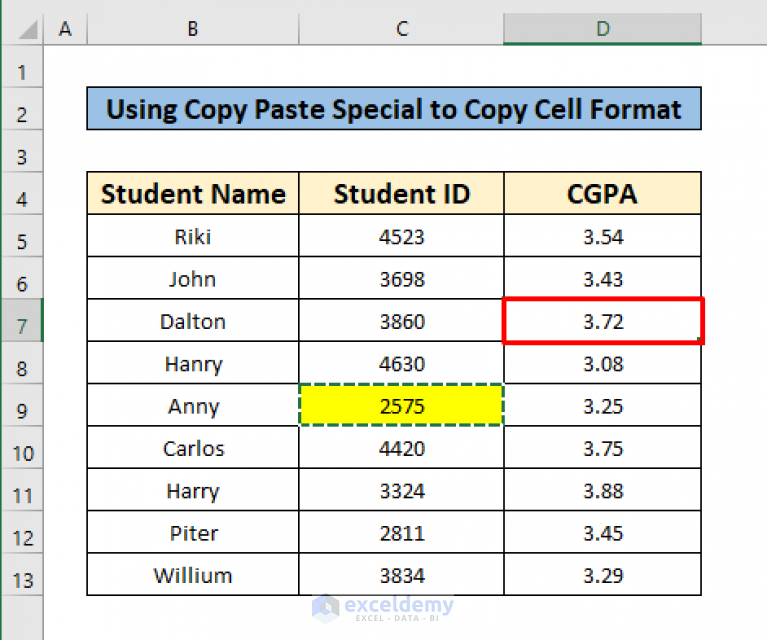
Task: Select column B header
Action: (193, 29)
